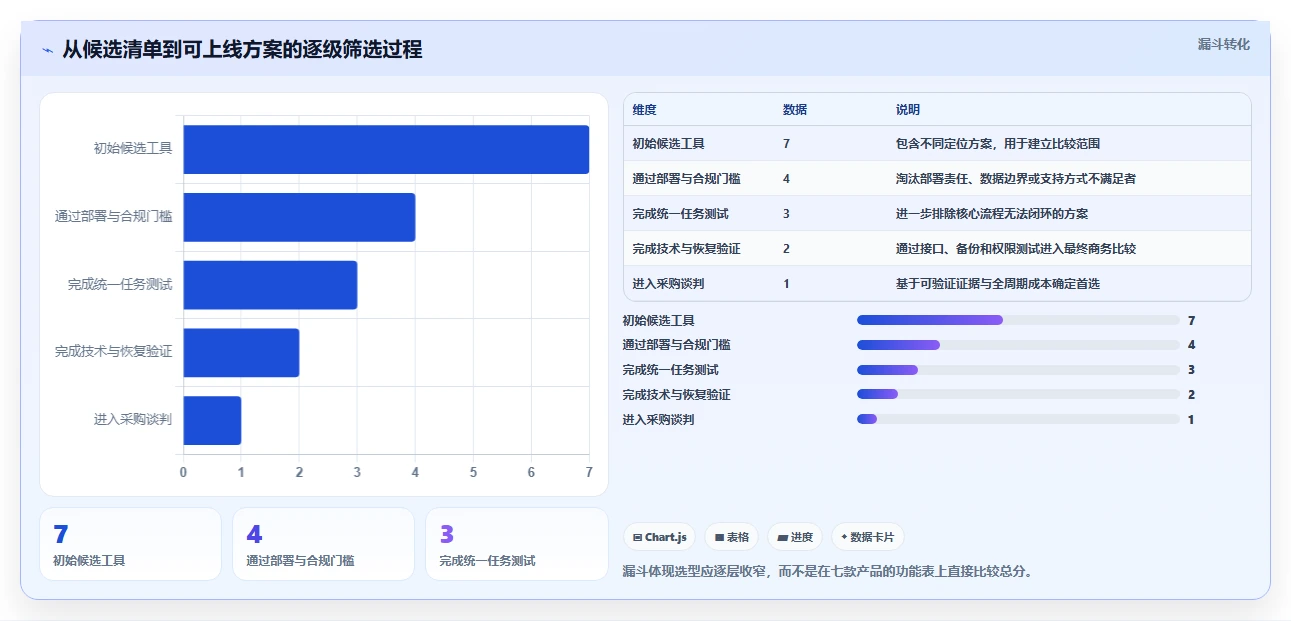The height and width of the screenshot is (621, 1291).
Task: Select the 数据卡片 chip
Action: click(x=867, y=537)
